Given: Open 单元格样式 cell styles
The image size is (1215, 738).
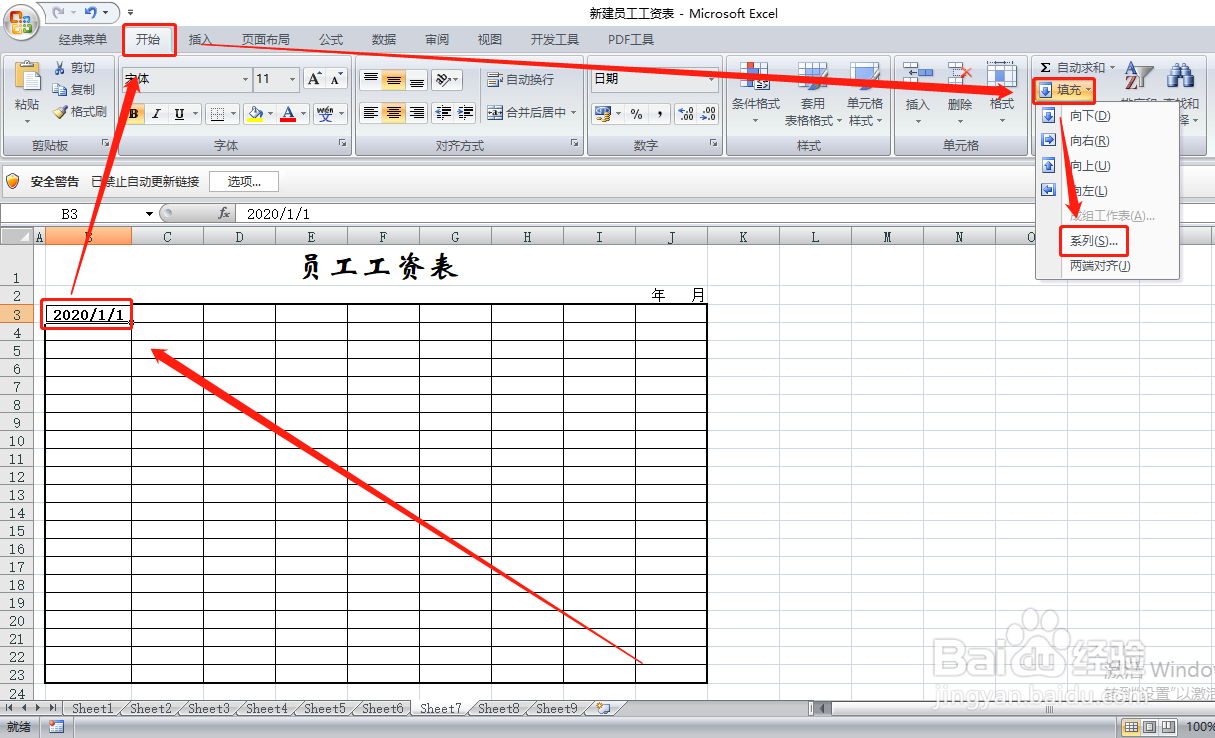Looking at the screenshot, I should (865, 95).
